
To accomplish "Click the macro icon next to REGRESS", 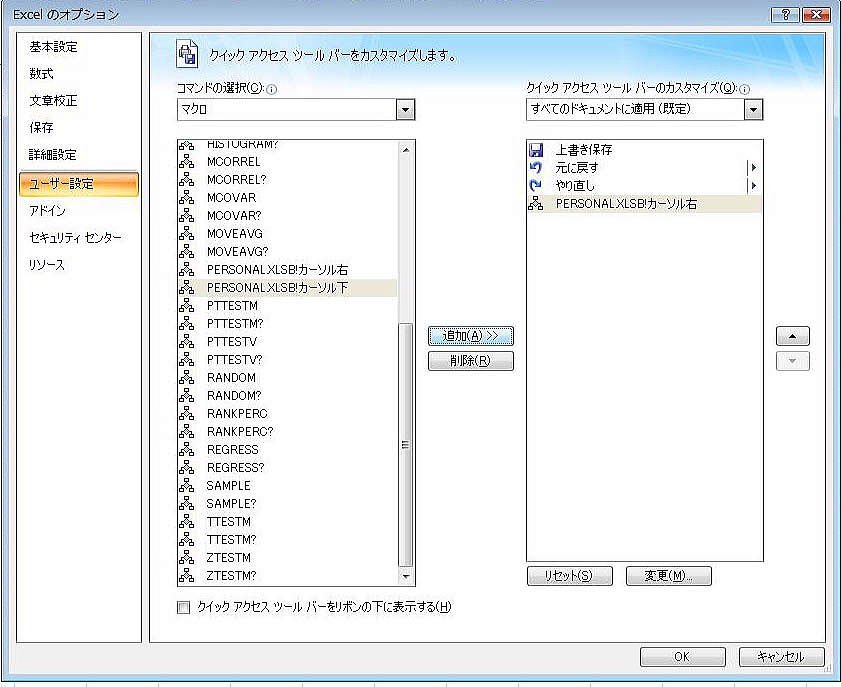I will point(186,450).
